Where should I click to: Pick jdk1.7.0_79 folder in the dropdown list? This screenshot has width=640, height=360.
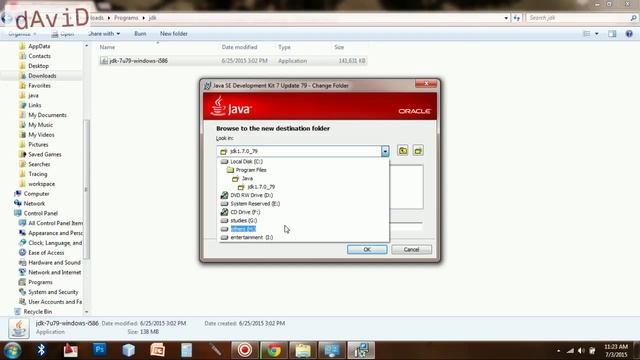point(261,187)
